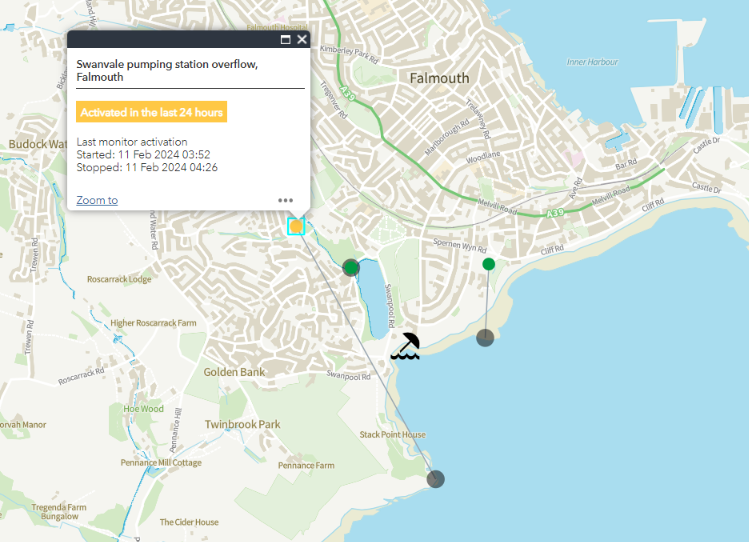This screenshot has height=542, width=749.
Task: Click the Roscarrack Lodge label
Action: (x=119, y=279)
